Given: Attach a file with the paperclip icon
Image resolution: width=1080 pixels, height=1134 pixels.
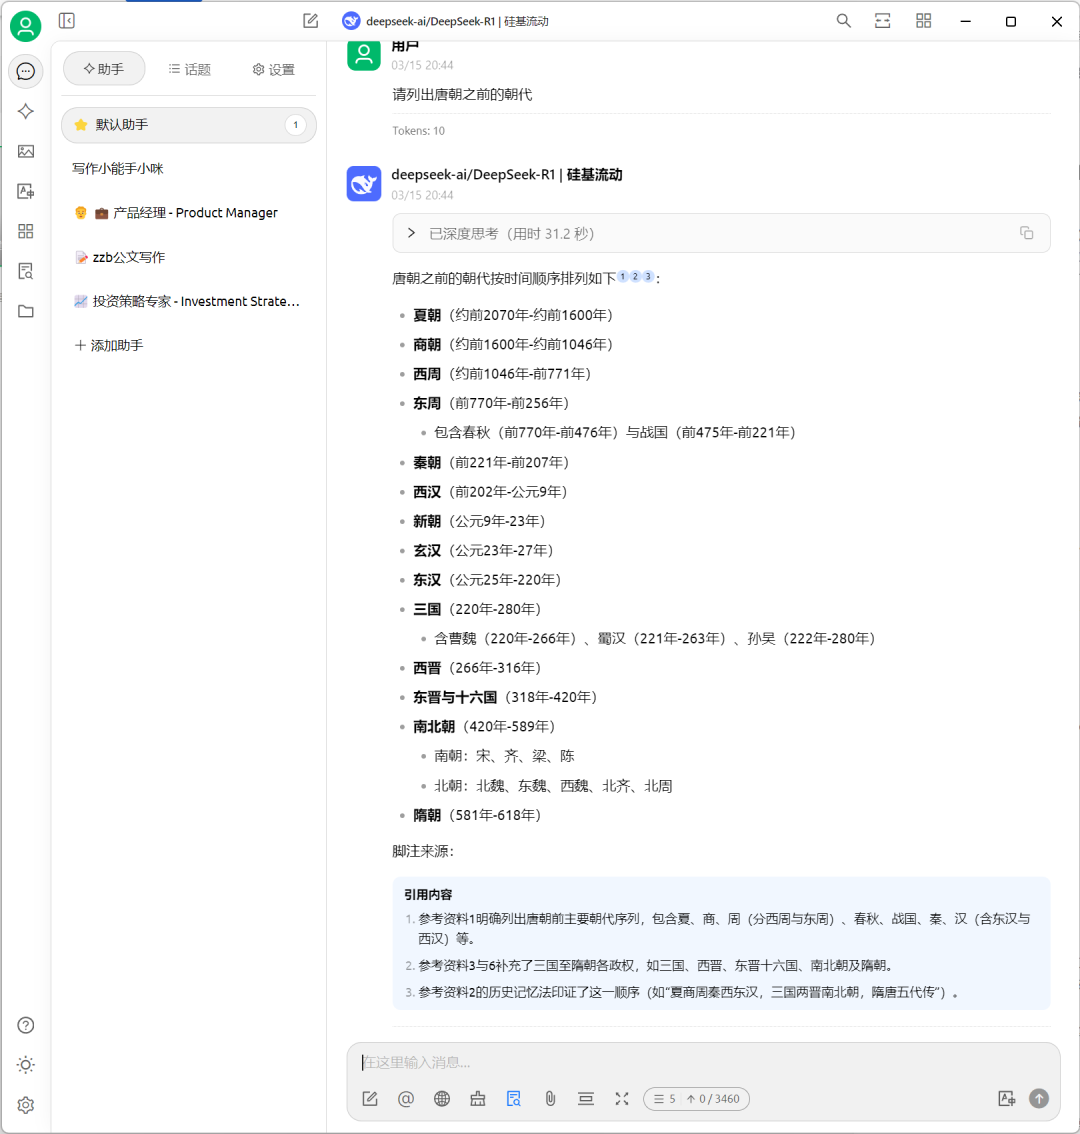Looking at the screenshot, I should 550,1098.
